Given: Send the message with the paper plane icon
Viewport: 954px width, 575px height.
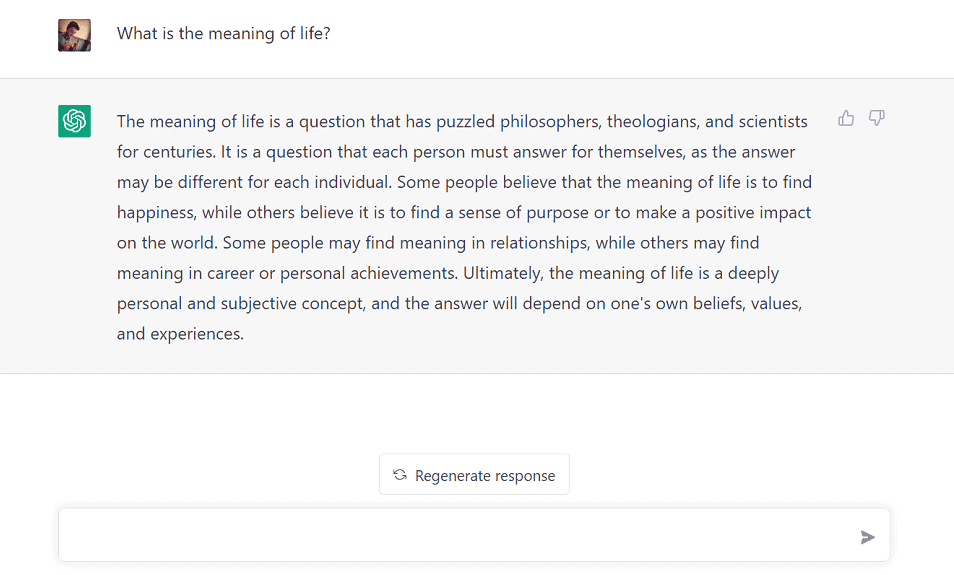Looking at the screenshot, I should tap(867, 537).
